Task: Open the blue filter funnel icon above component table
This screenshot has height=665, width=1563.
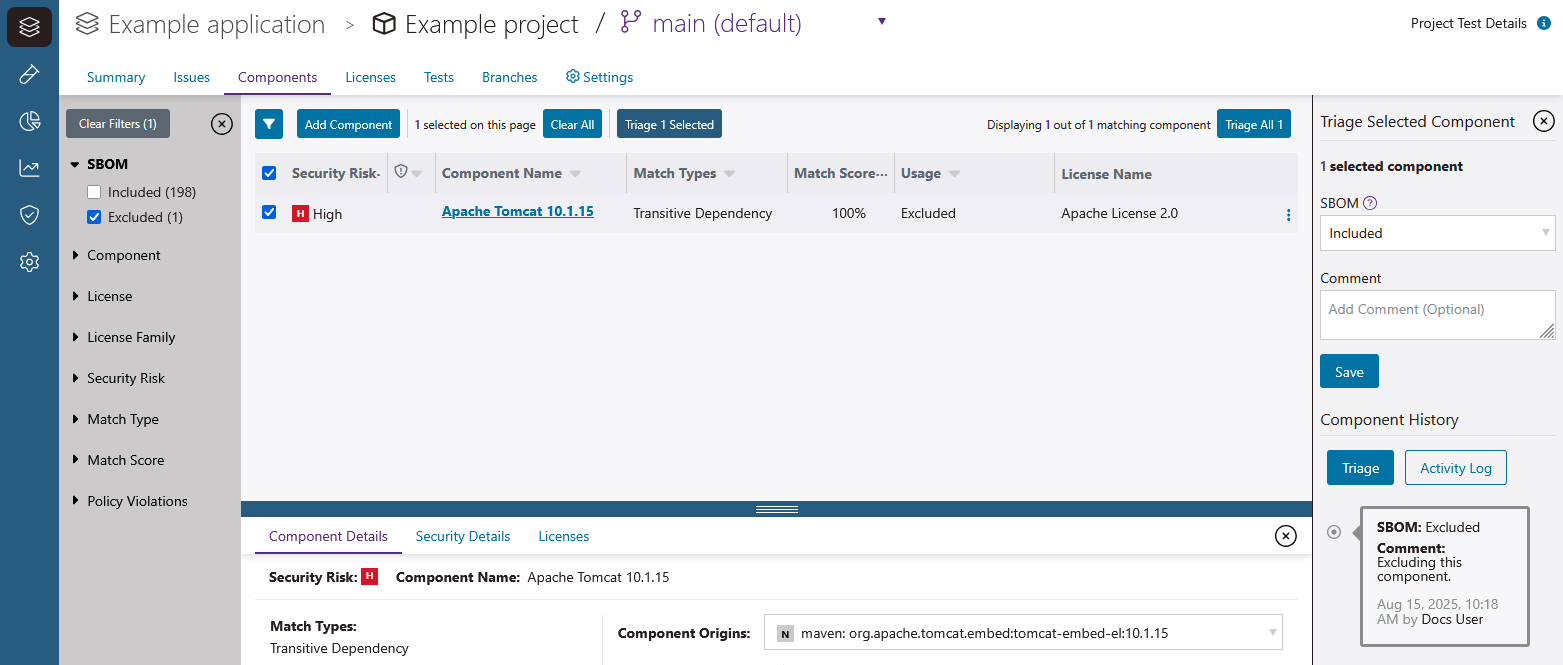Action: pyautogui.click(x=268, y=123)
